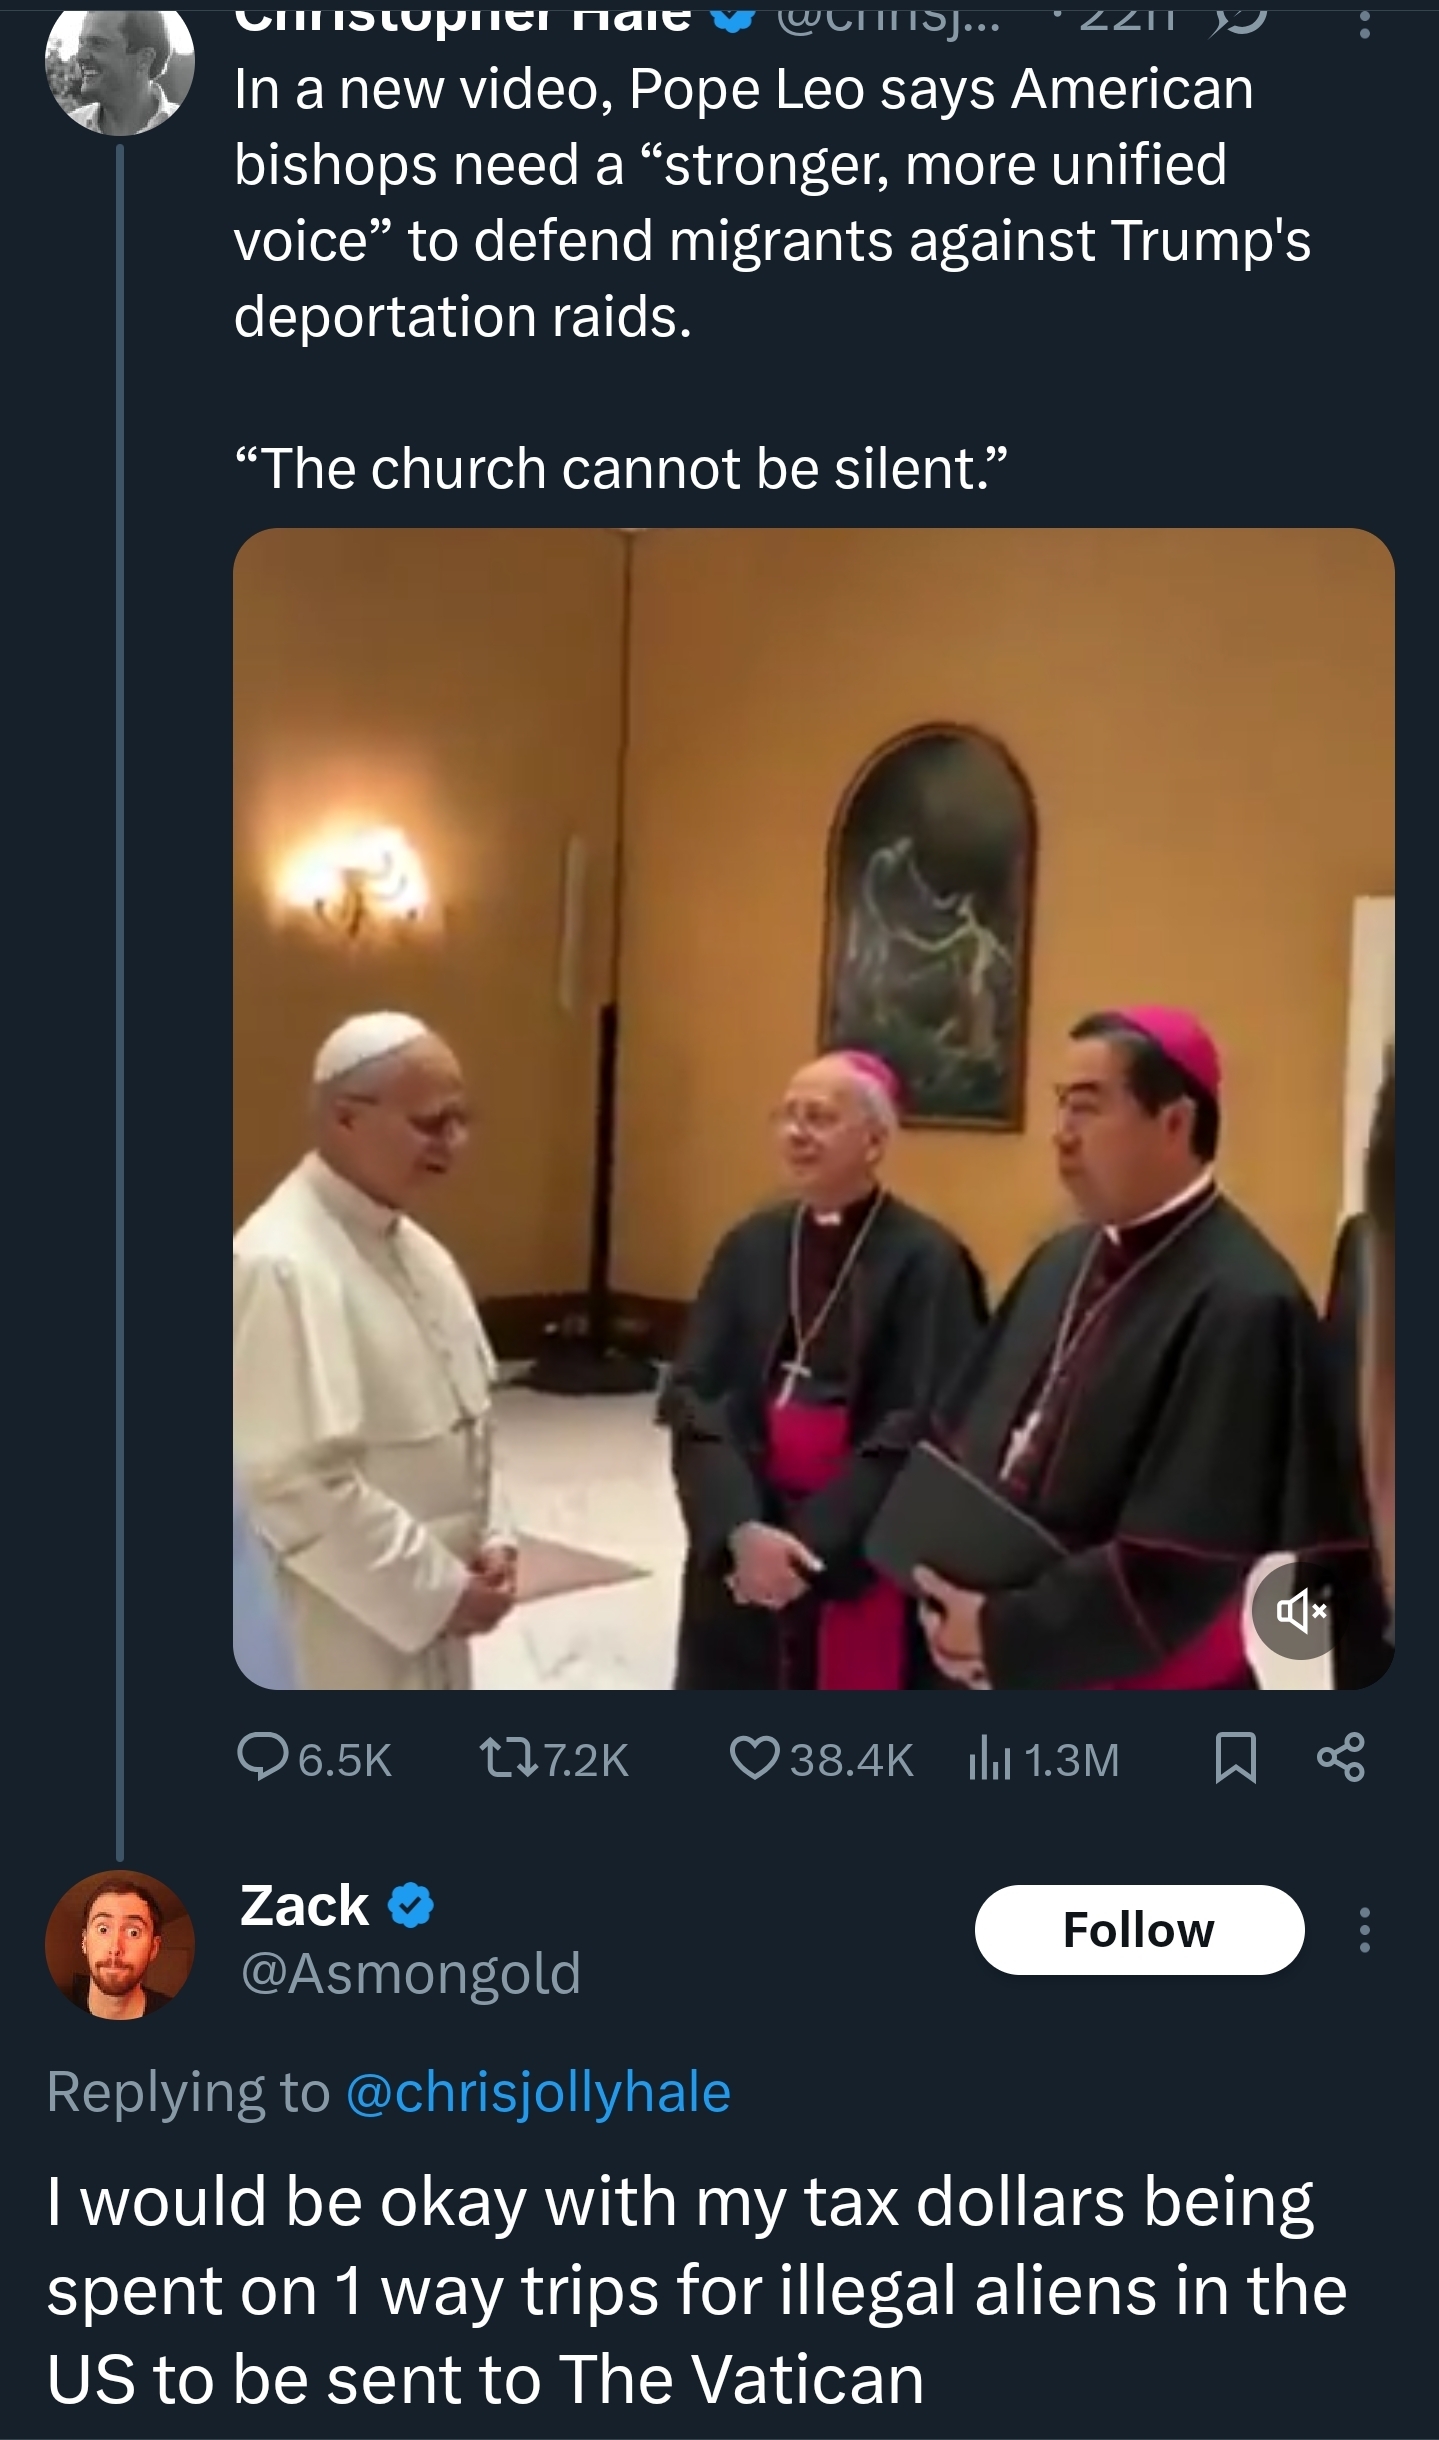Screen dimensions: 1439x2440
Task: Open Zack's profile picture
Action: pyautogui.click(x=119, y=1944)
